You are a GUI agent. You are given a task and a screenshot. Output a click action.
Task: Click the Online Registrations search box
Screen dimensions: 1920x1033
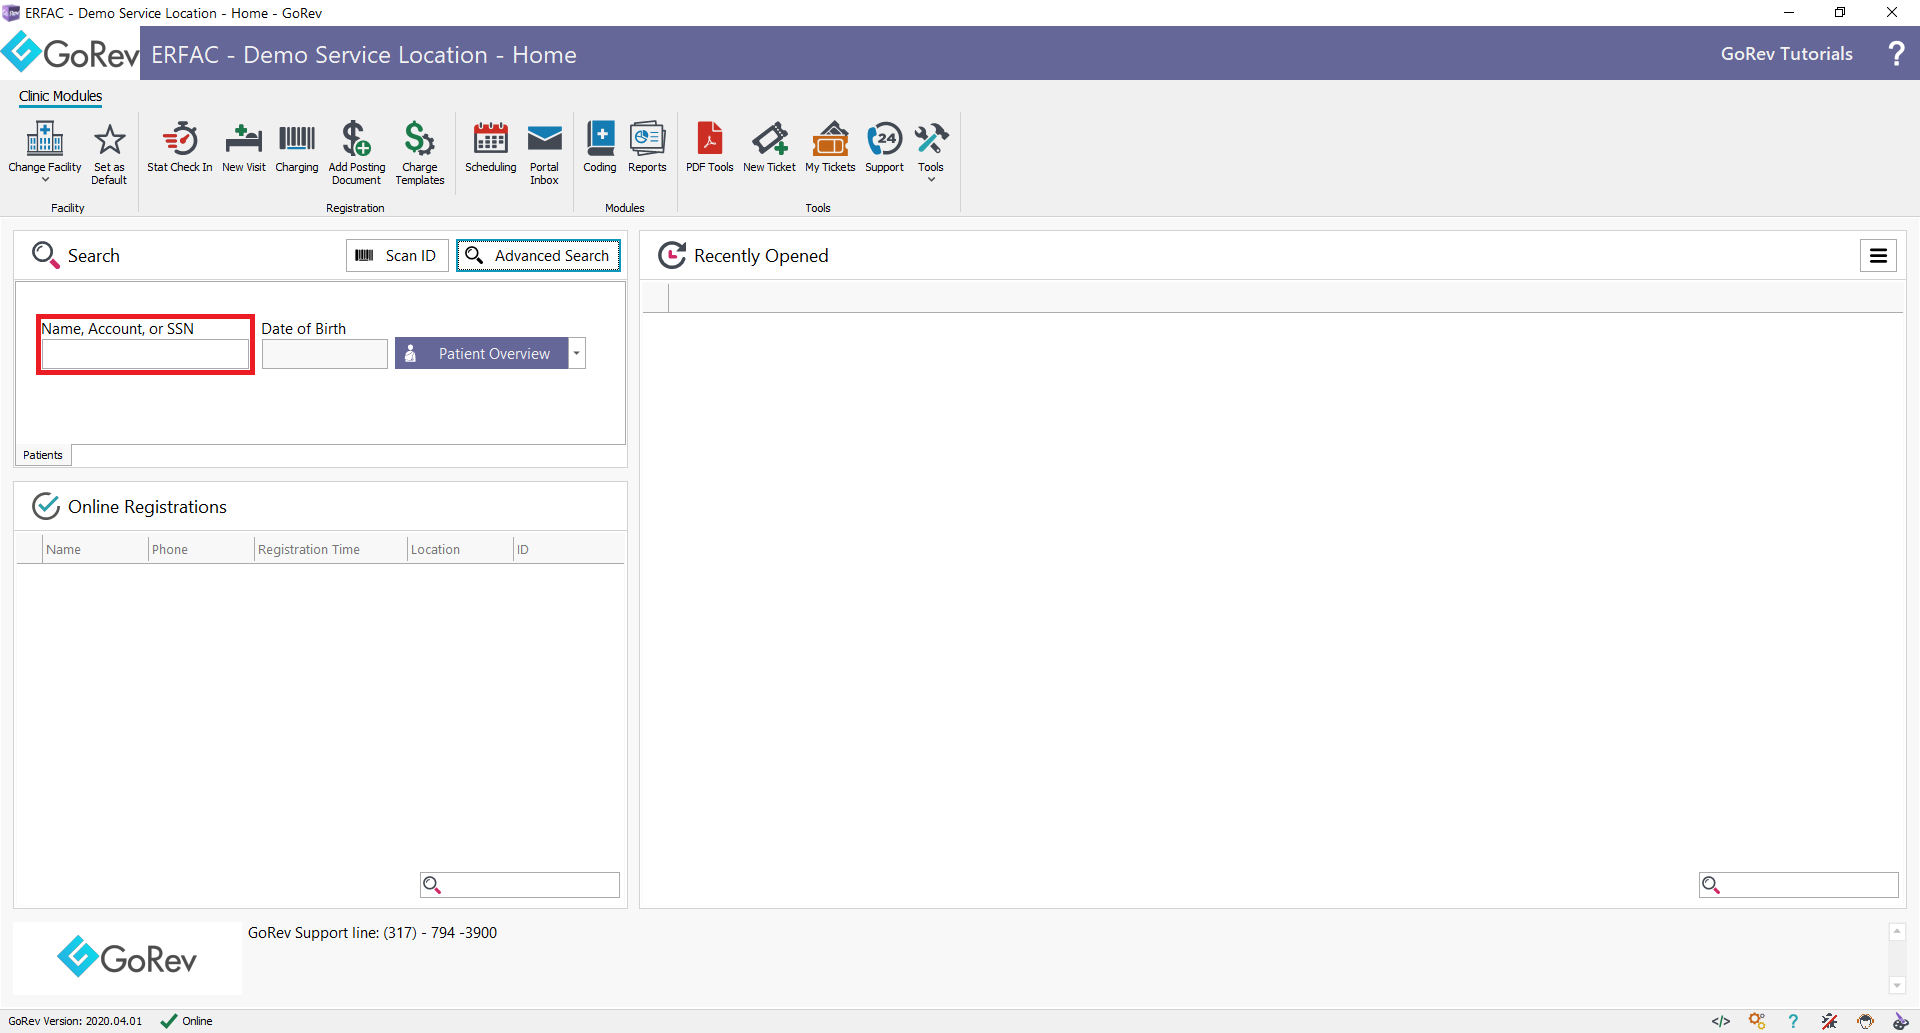coord(520,885)
